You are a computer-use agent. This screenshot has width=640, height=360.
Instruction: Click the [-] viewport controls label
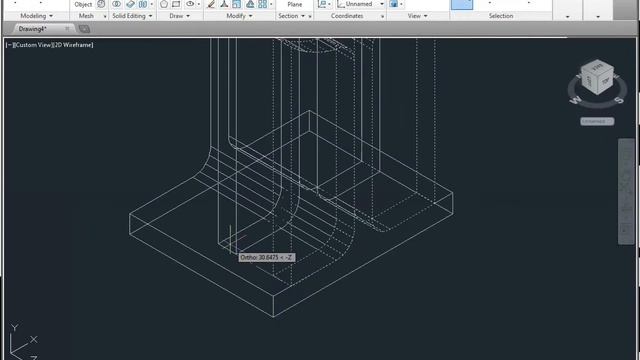pos(9,45)
